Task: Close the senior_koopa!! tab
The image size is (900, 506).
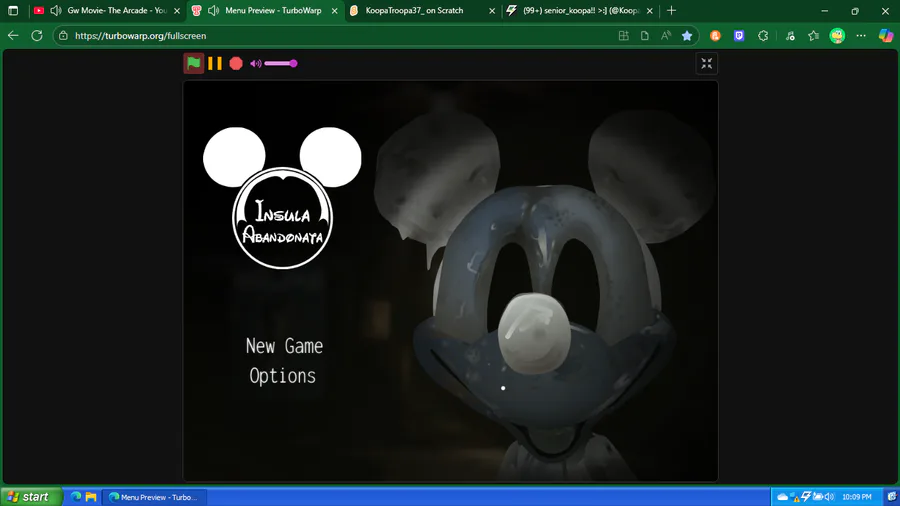Action: [x=650, y=11]
